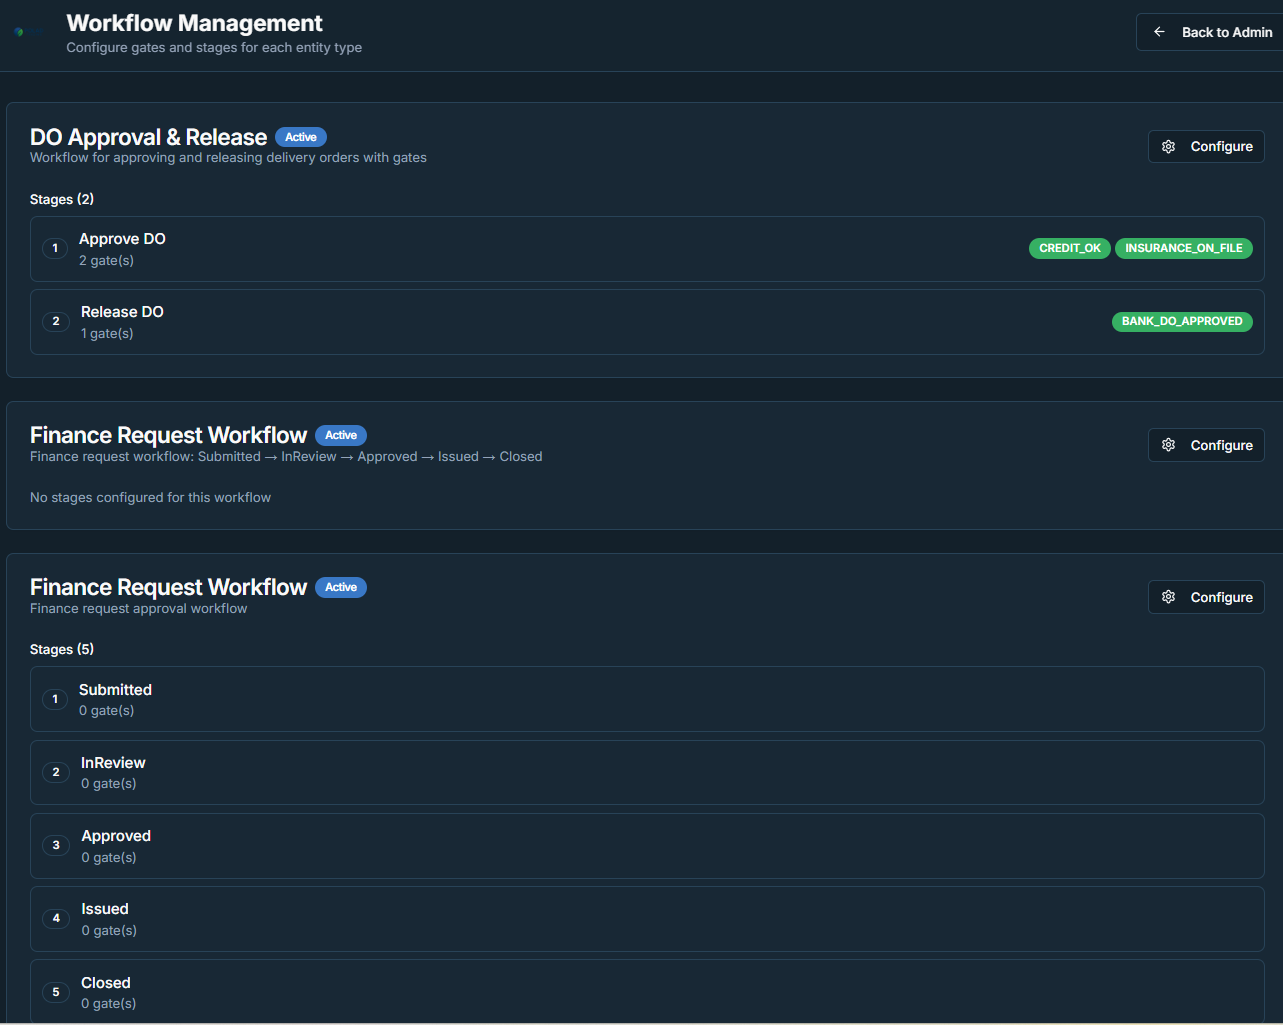Select the Release DO stage row
This screenshot has width=1283, height=1025.
pos(647,322)
